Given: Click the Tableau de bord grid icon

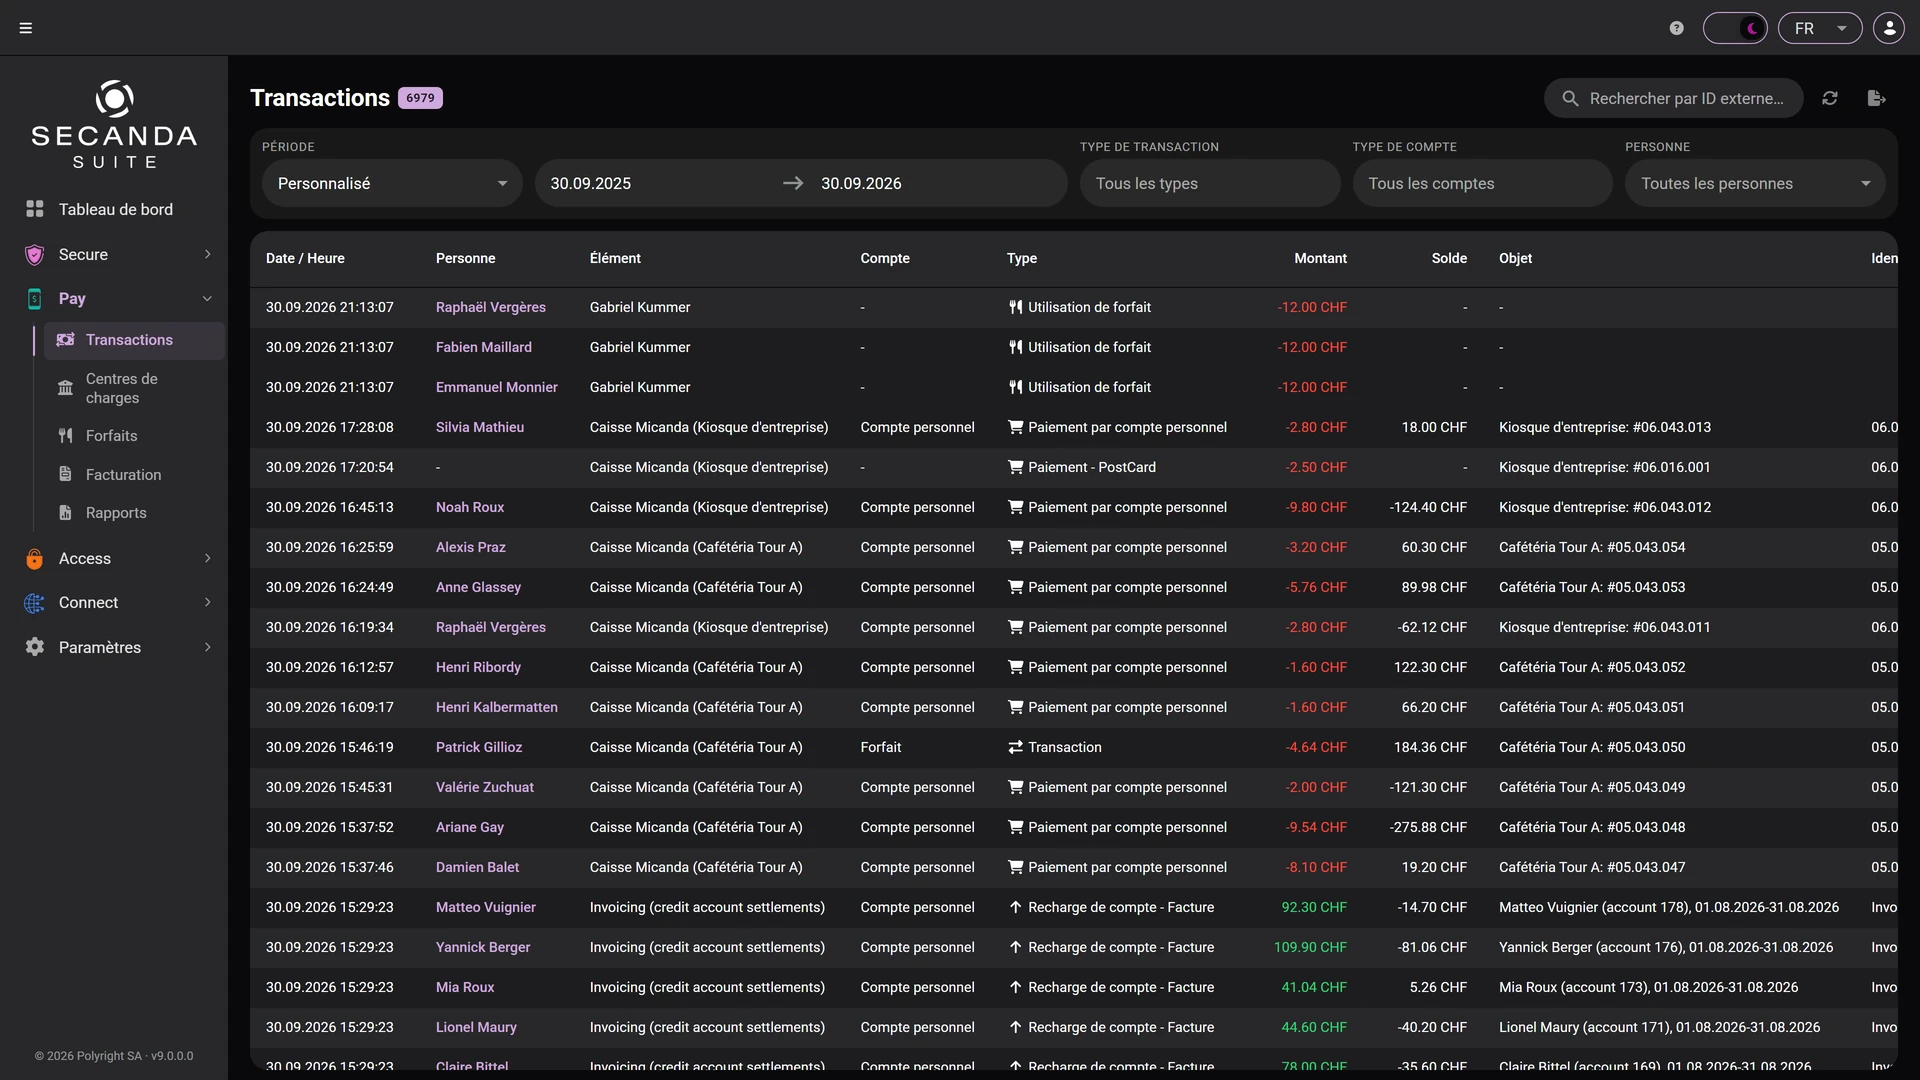Looking at the screenshot, I should [x=35, y=209].
